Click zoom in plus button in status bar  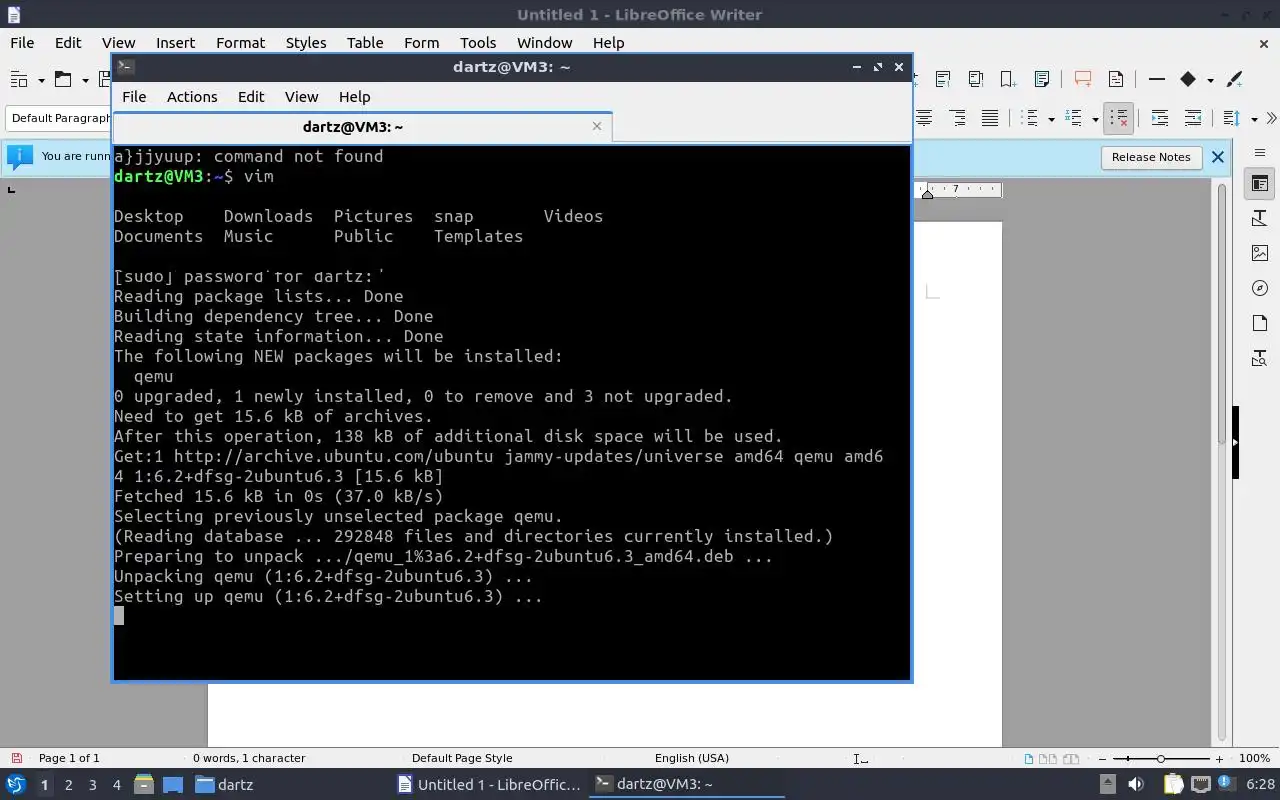click(1219, 759)
